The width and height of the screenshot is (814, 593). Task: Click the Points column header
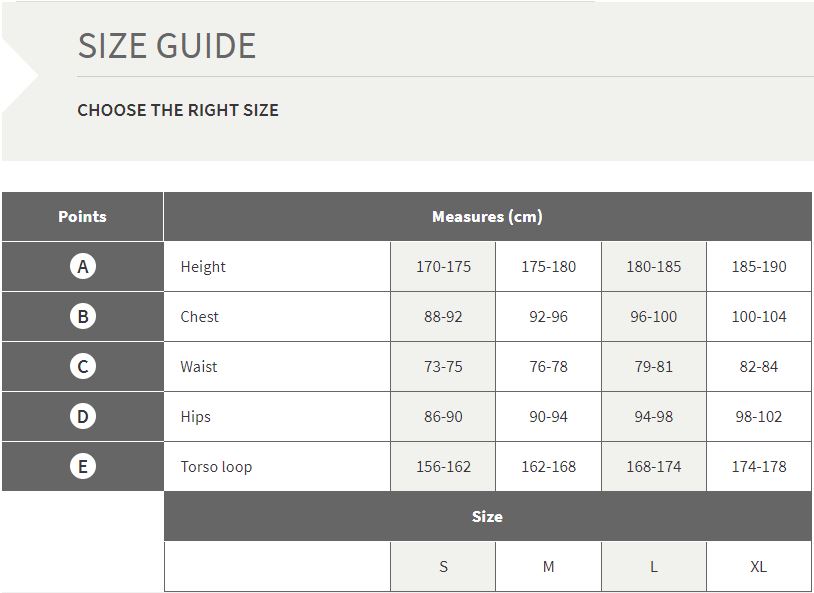click(83, 217)
